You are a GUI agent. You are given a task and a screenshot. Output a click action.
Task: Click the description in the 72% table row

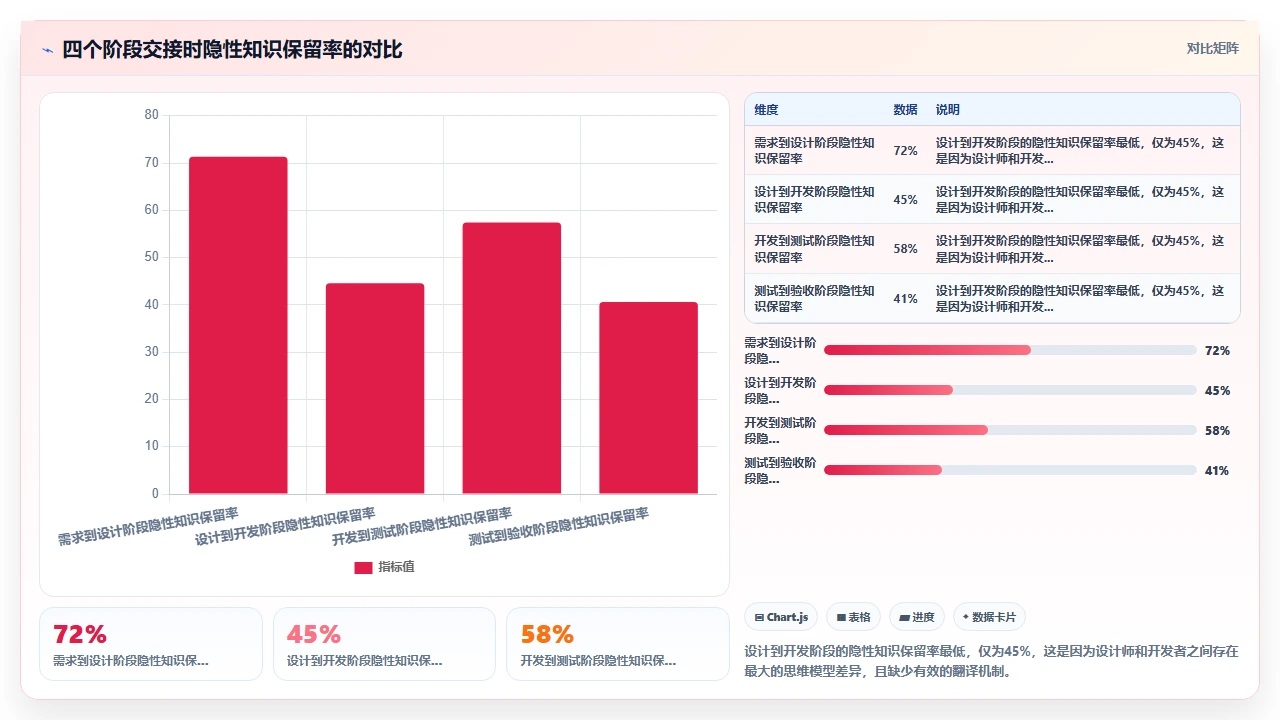coord(1080,151)
